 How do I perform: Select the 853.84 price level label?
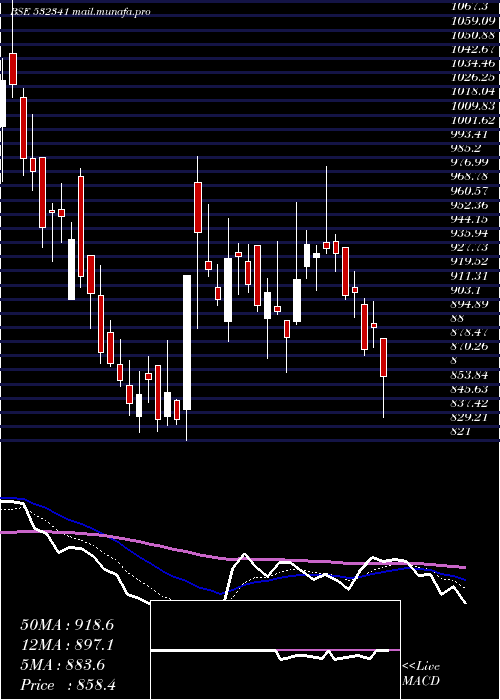pyautogui.click(x=472, y=375)
